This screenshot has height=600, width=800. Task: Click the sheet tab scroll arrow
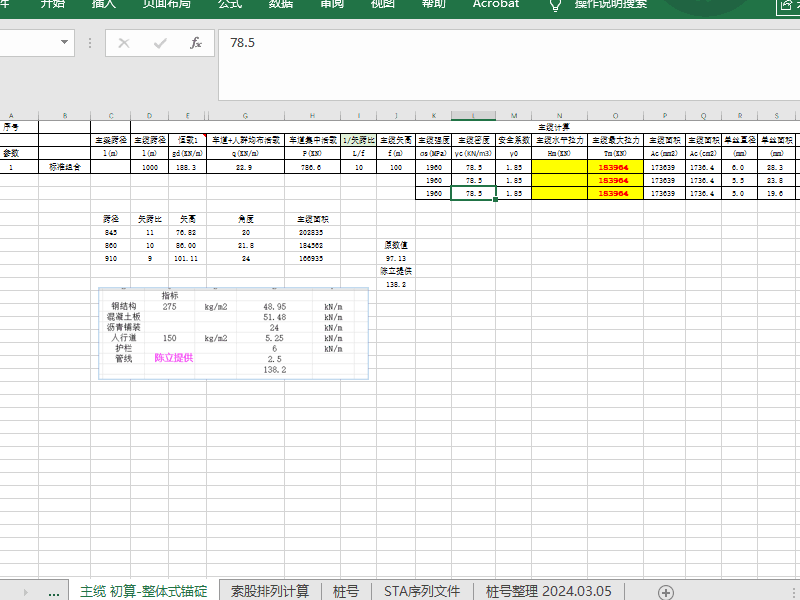(x=26, y=592)
